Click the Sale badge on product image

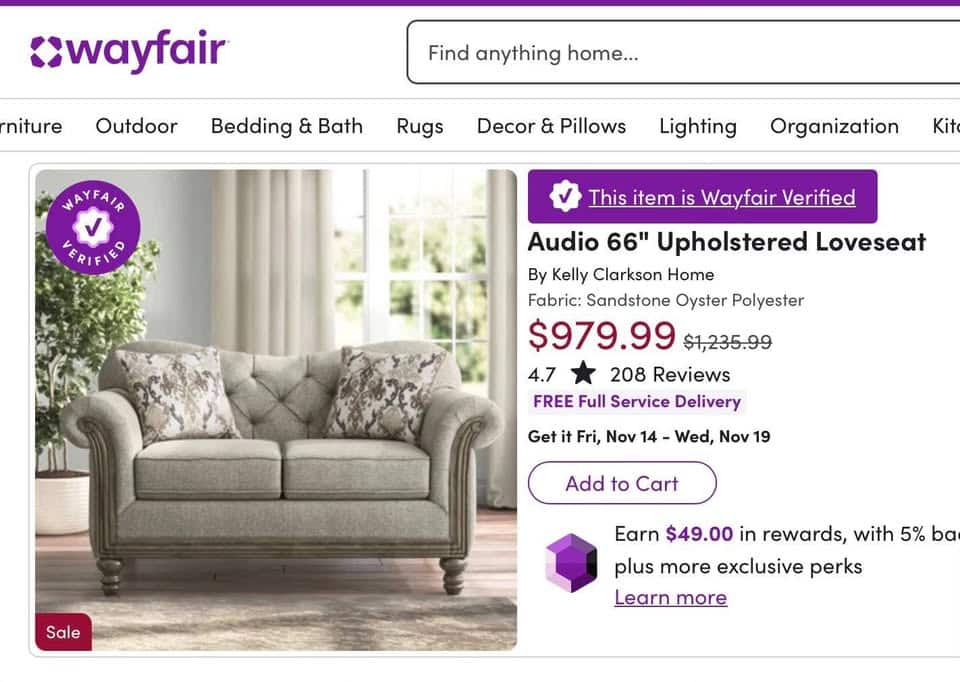pyautogui.click(x=63, y=632)
